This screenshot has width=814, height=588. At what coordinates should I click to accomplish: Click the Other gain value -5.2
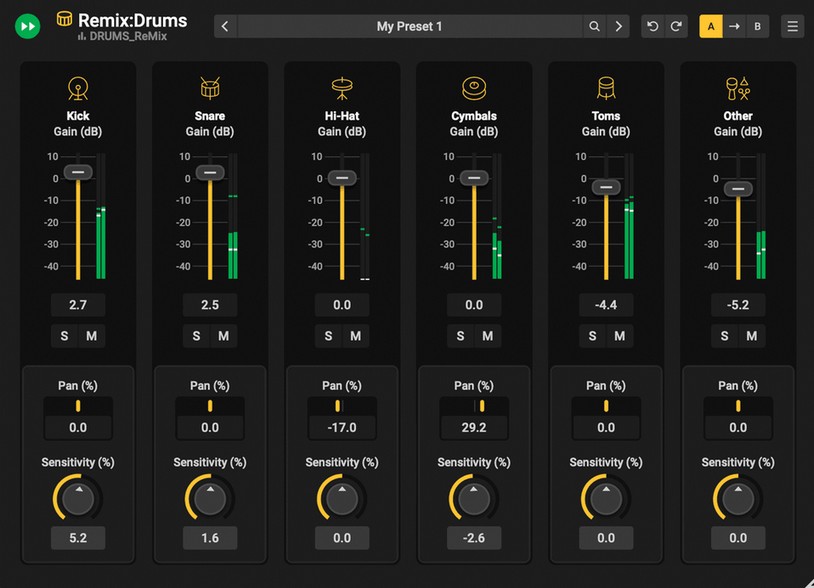(738, 305)
